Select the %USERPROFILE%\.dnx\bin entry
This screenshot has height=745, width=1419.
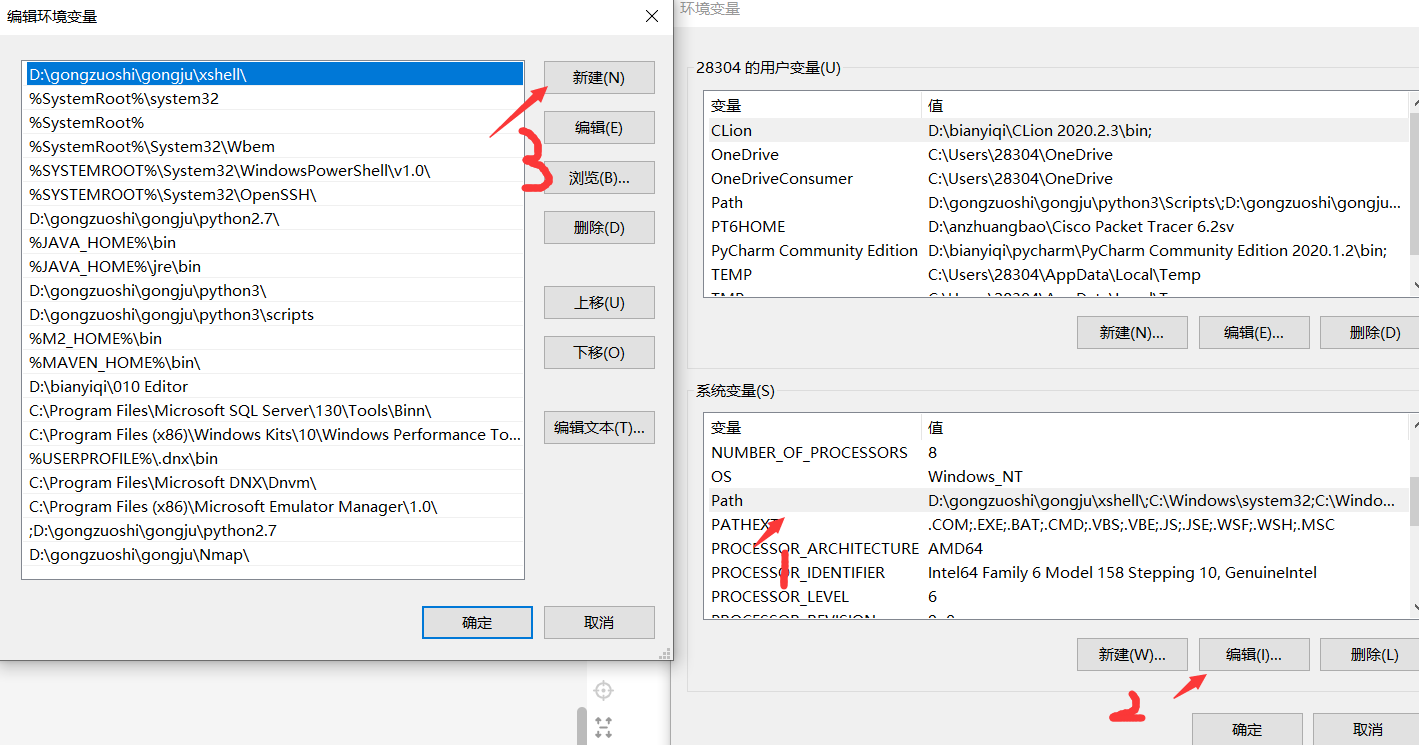(x=273, y=458)
